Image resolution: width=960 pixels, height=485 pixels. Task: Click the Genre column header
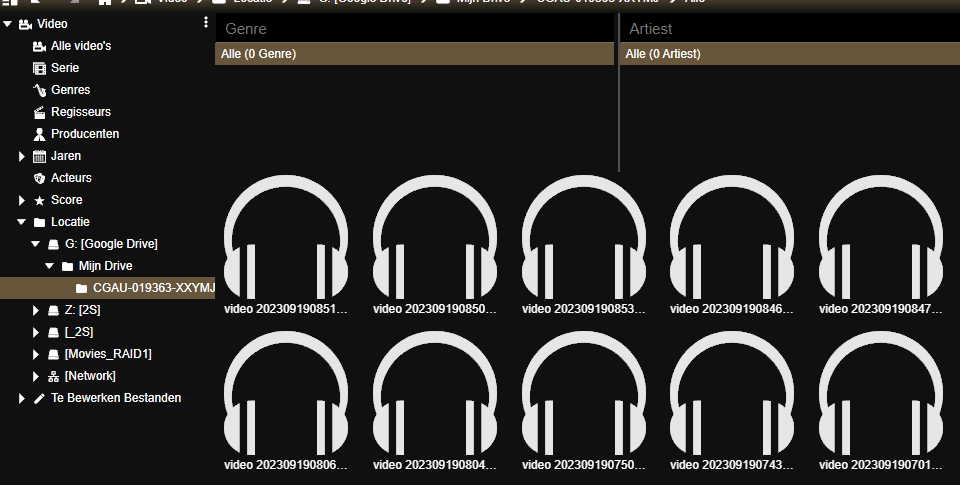(414, 29)
